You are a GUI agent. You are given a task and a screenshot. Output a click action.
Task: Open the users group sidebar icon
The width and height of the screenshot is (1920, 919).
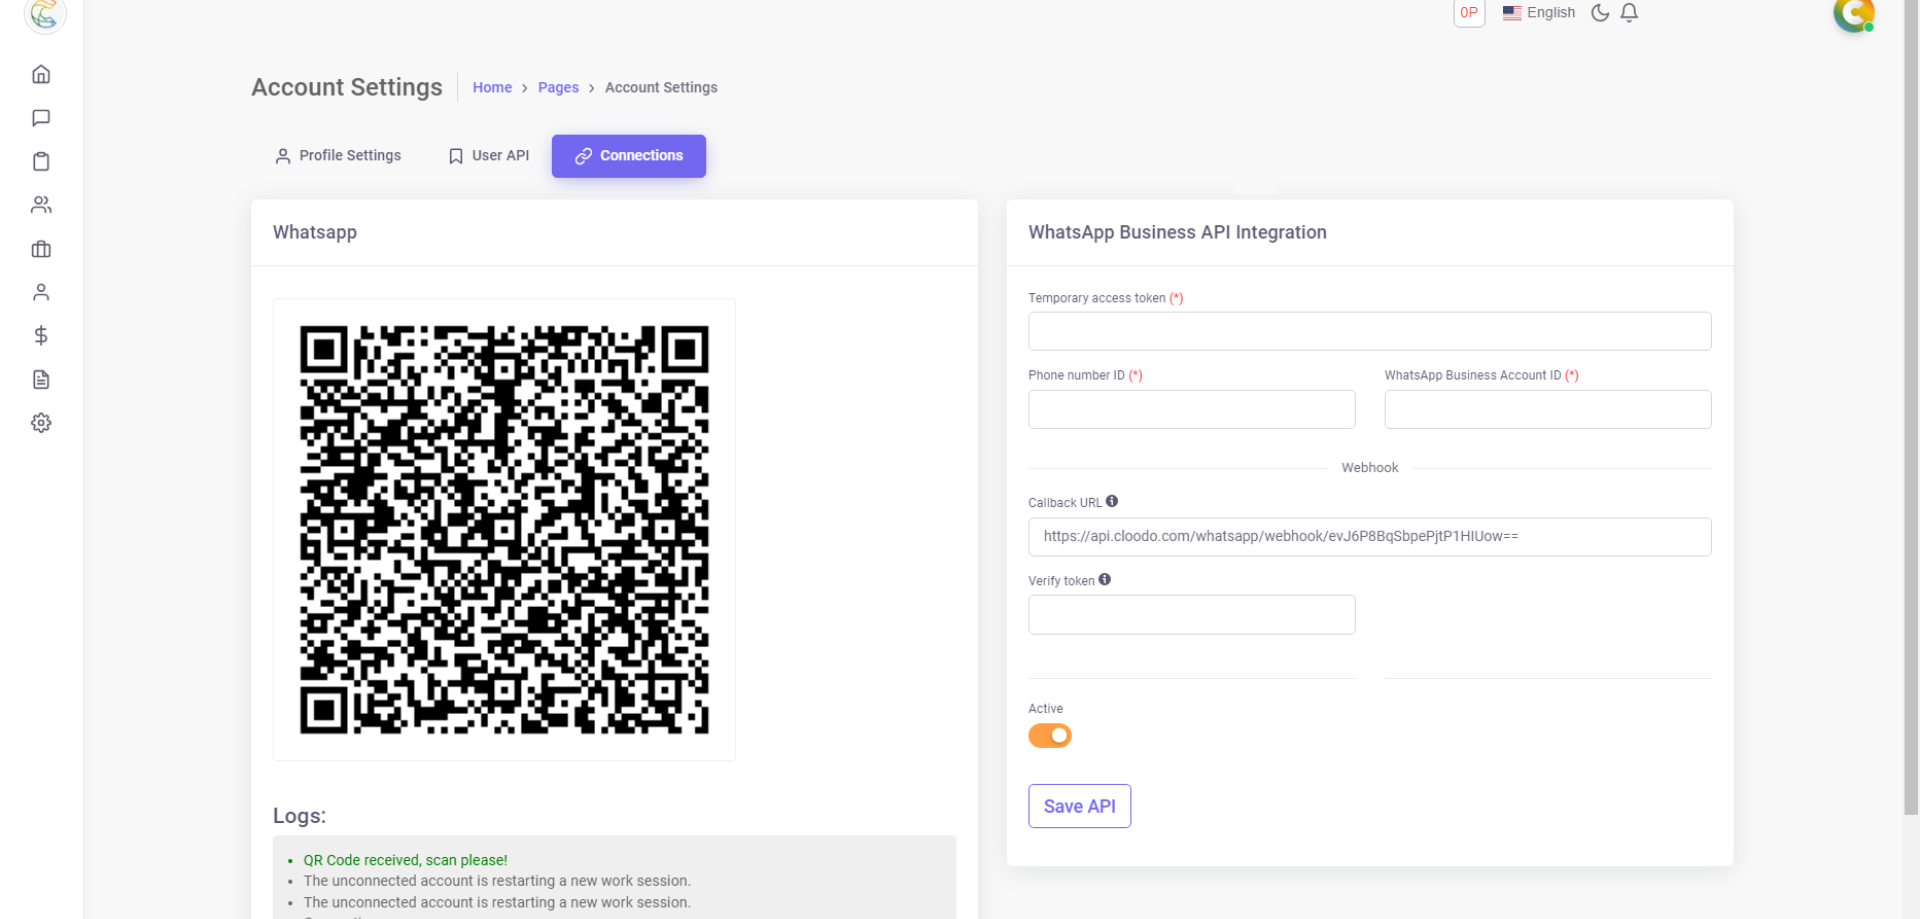(41, 205)
